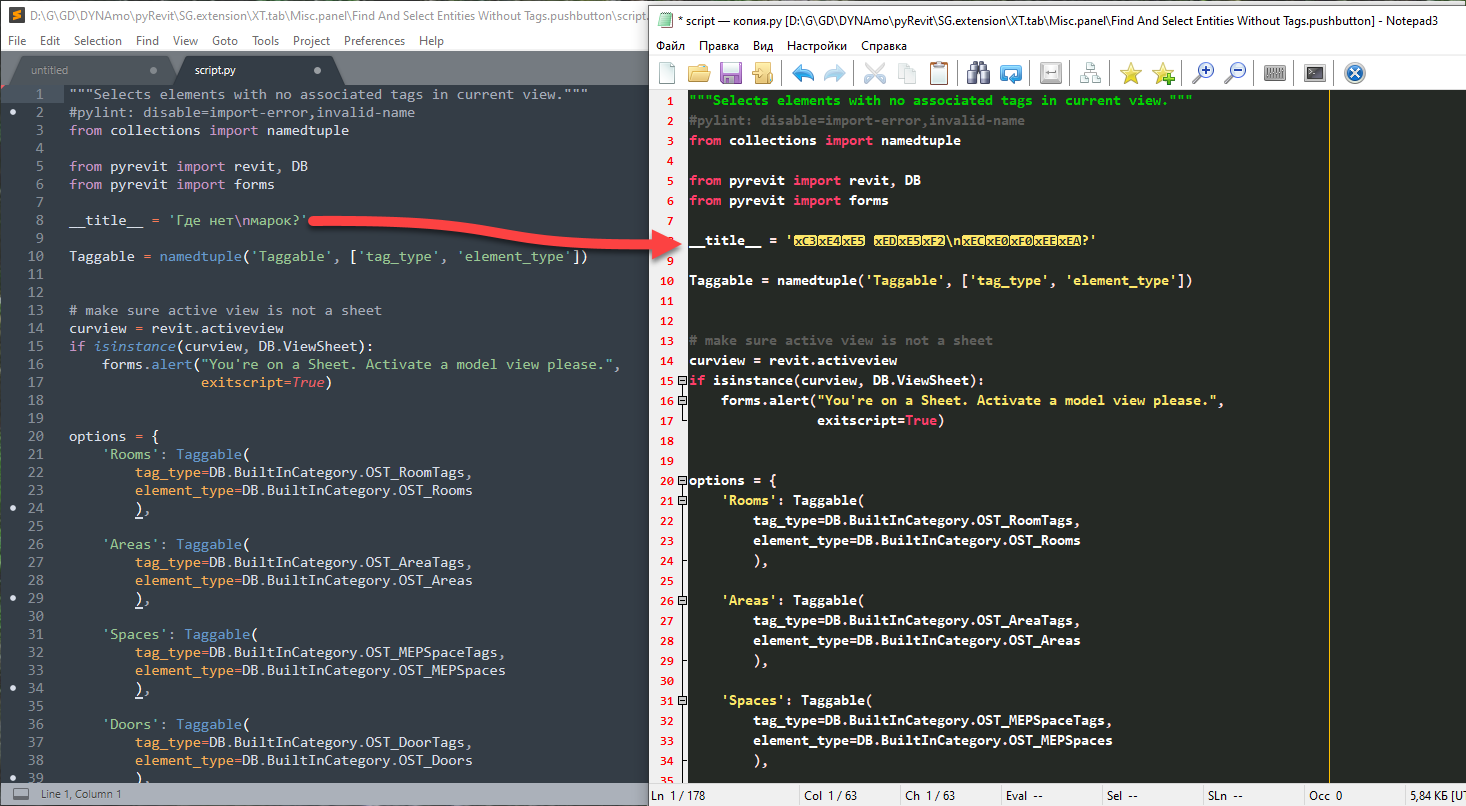Collapse the 'Spaces' Taggable fold at line 31
This screenshot has width=1466, height=806.
[683, 700]
